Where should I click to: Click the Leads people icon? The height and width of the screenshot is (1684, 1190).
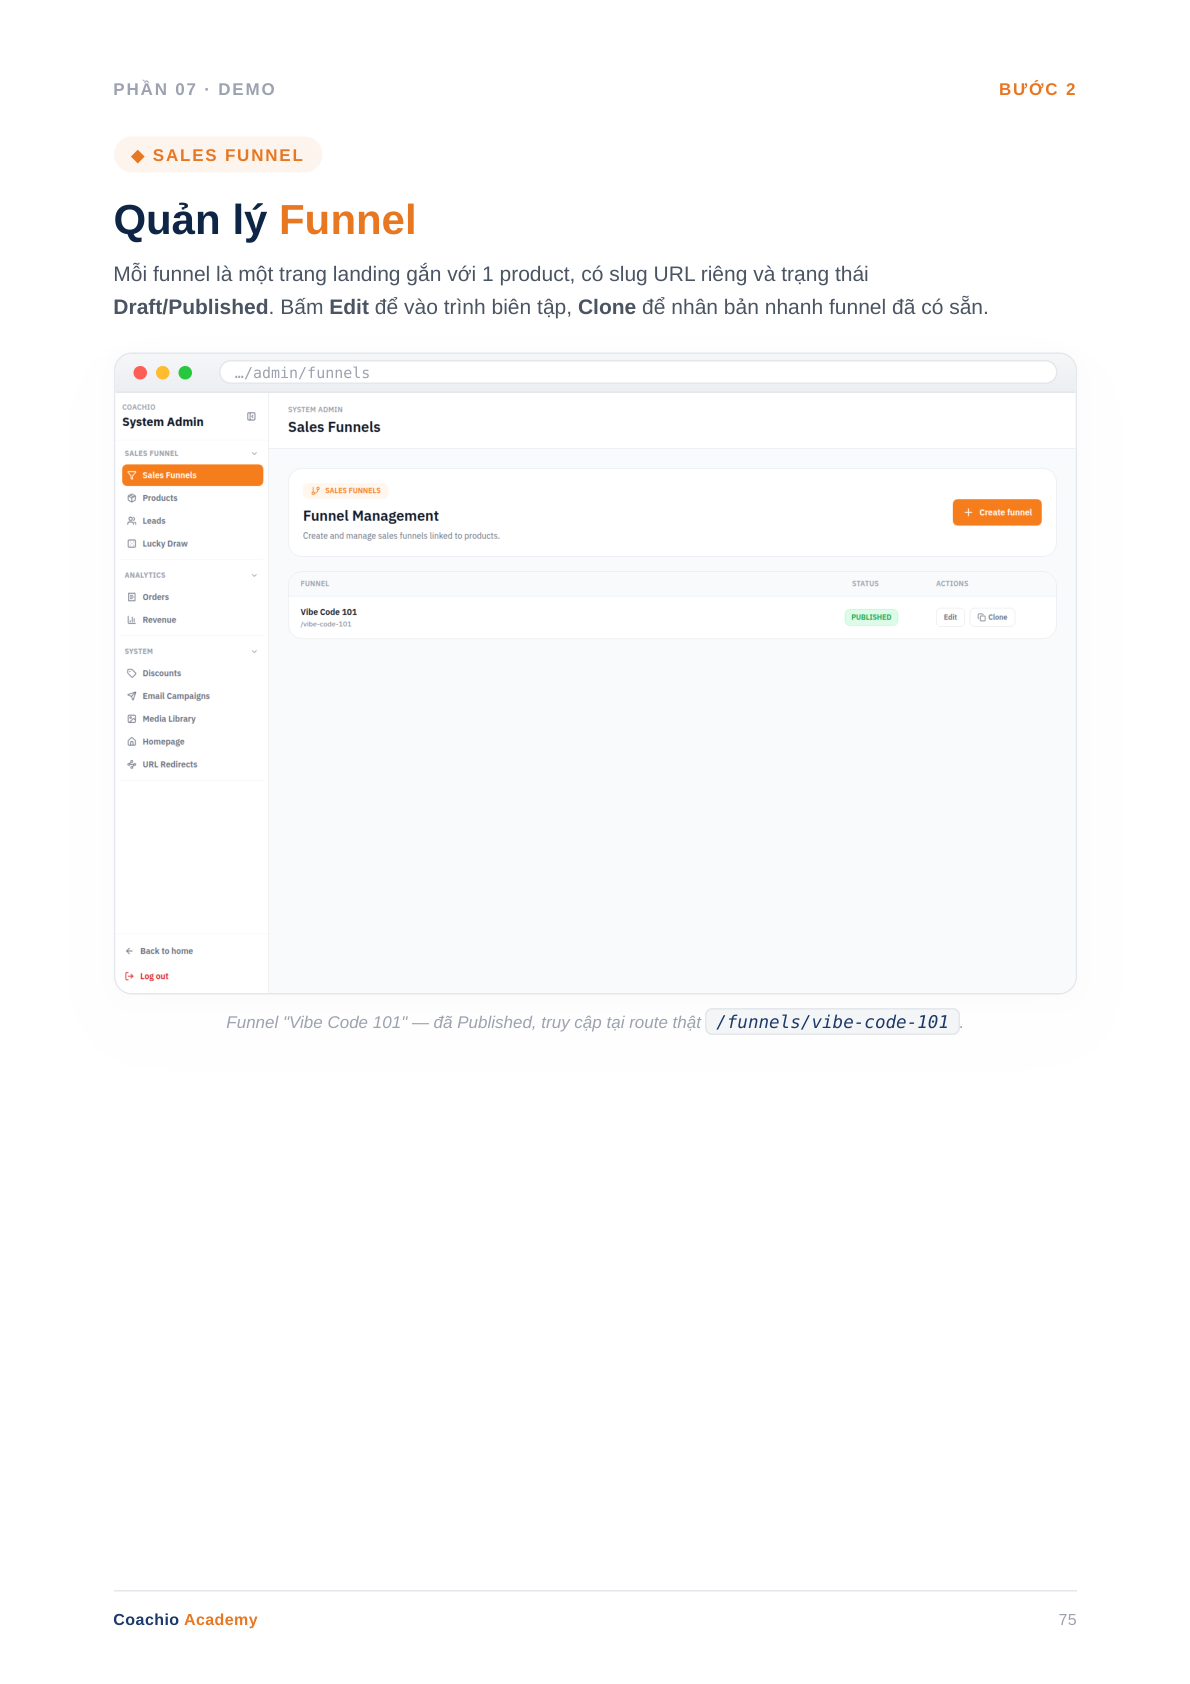coord(132,521)
